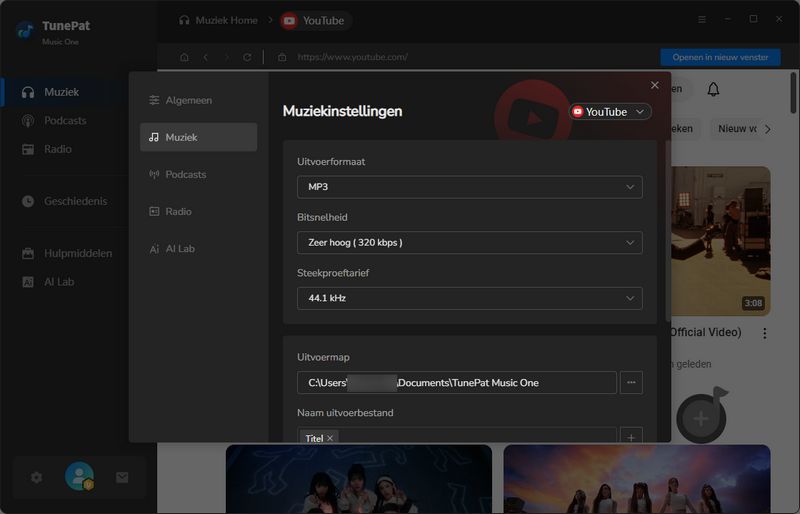The width and height of the screenshot is (800, 514).
Task: Expand the Uitvoerformaat MP3 dropdown
Action: (x=469, y=187)
